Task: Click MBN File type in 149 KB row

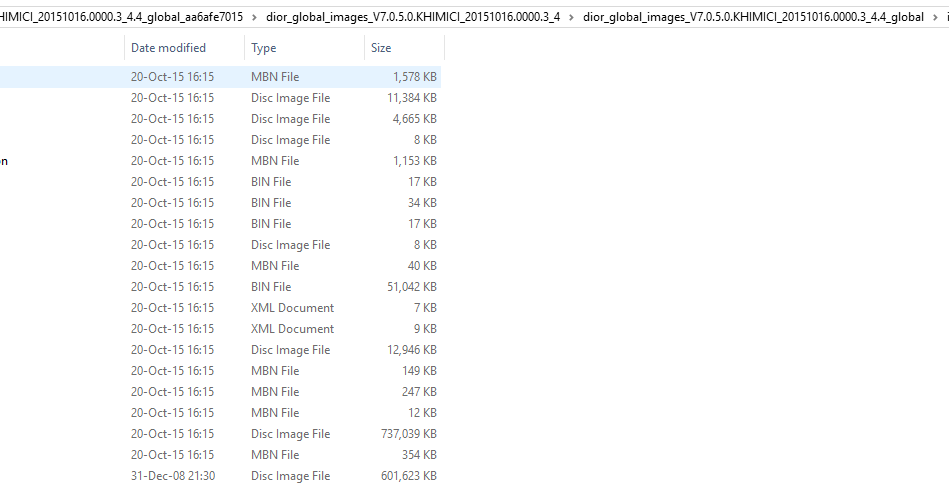Action: tap(275, 371)
